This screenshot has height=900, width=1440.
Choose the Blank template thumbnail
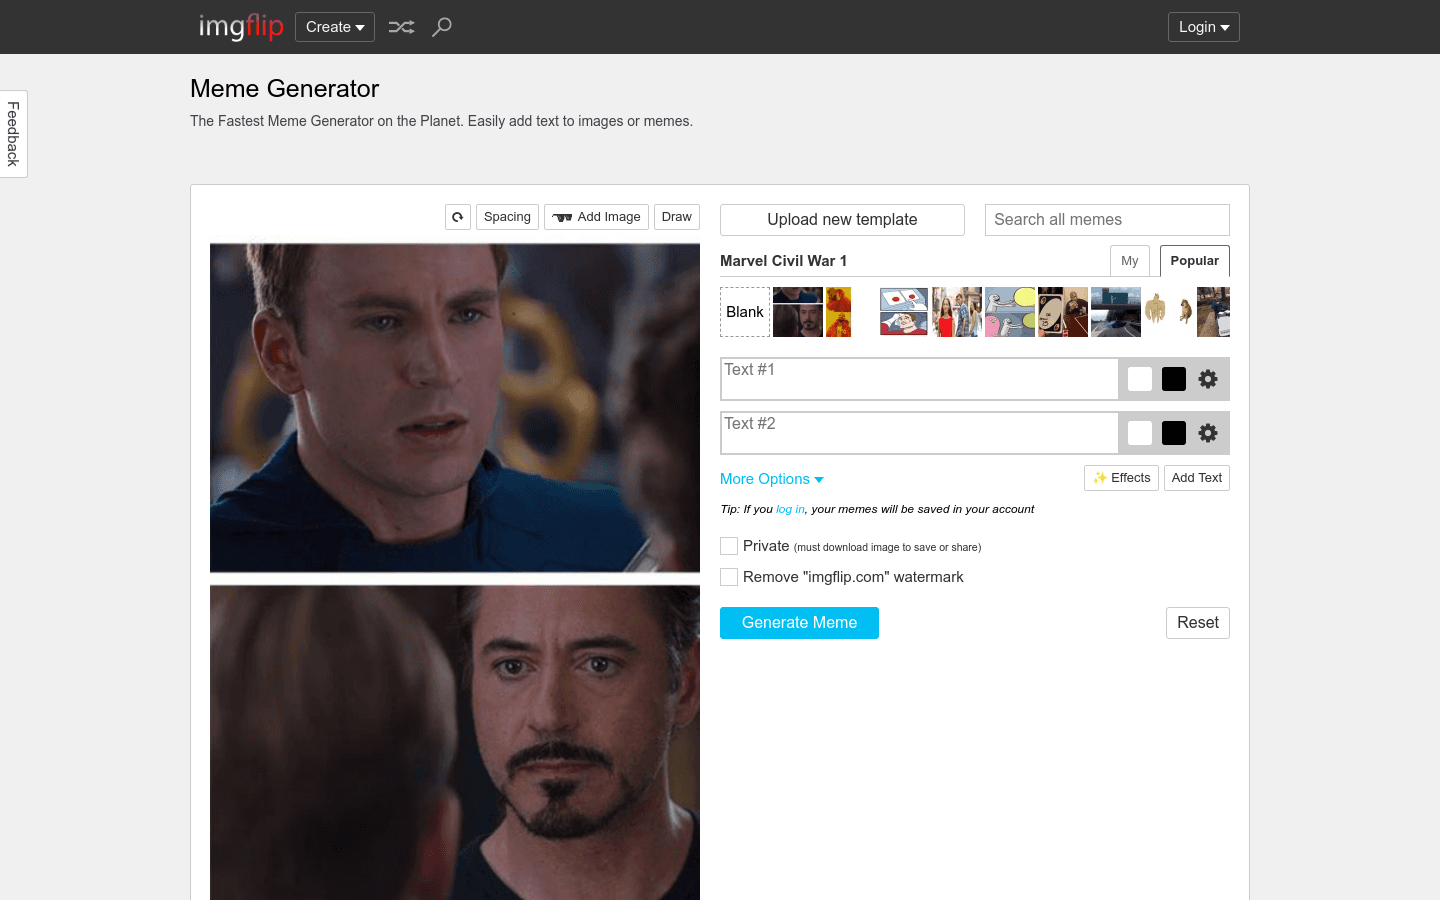[745, 312]
